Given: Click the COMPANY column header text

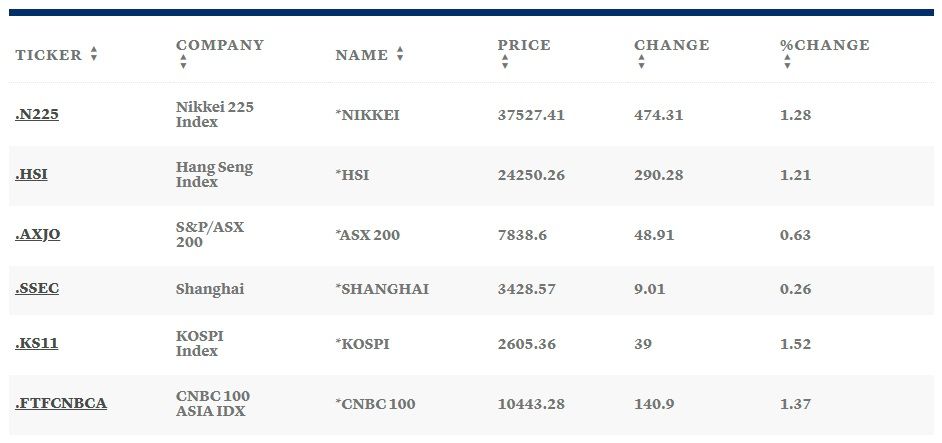Looking at the screenshot, I should point(220,45).
